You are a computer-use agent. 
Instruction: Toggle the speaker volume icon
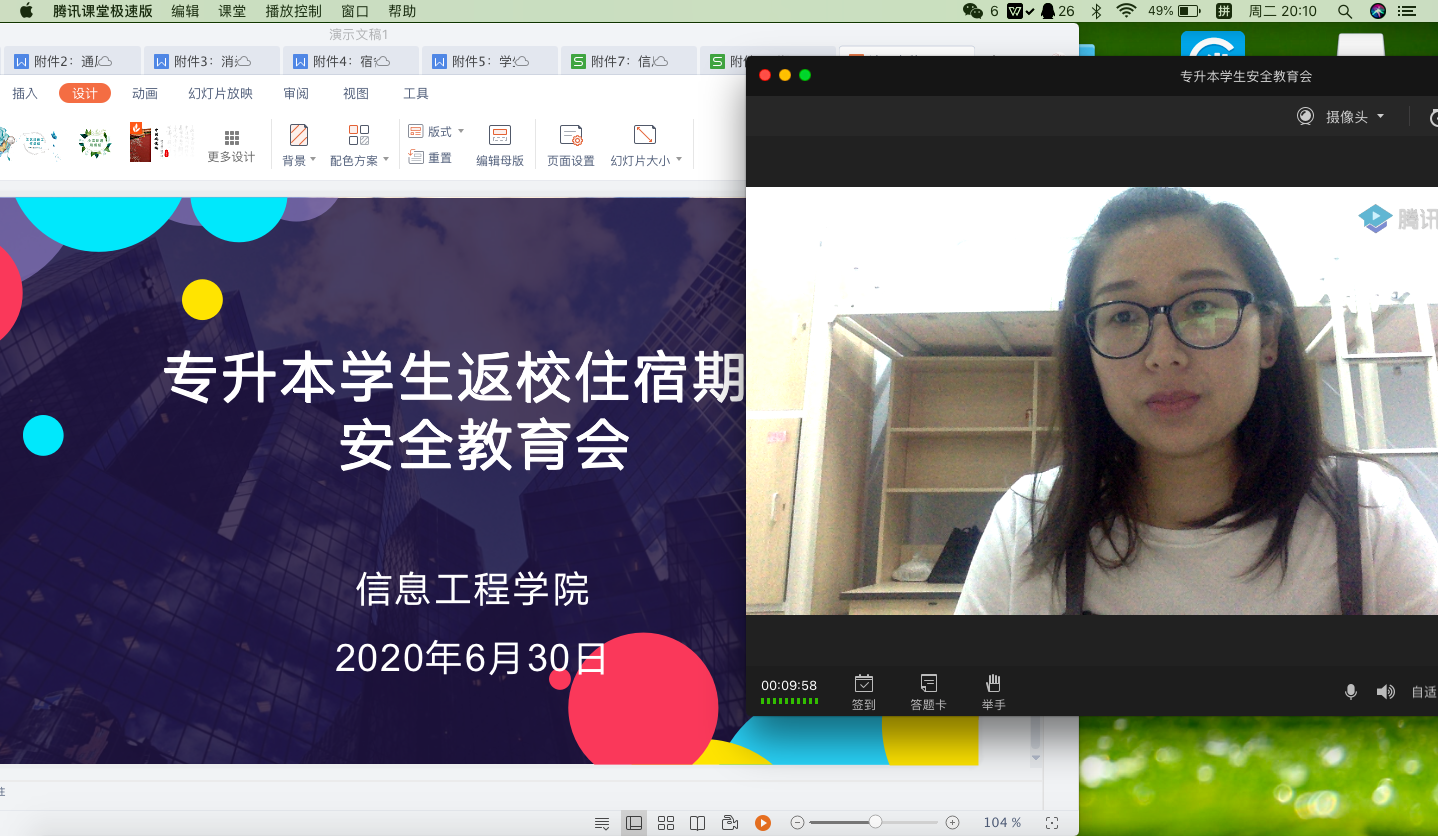point(1385,692)
